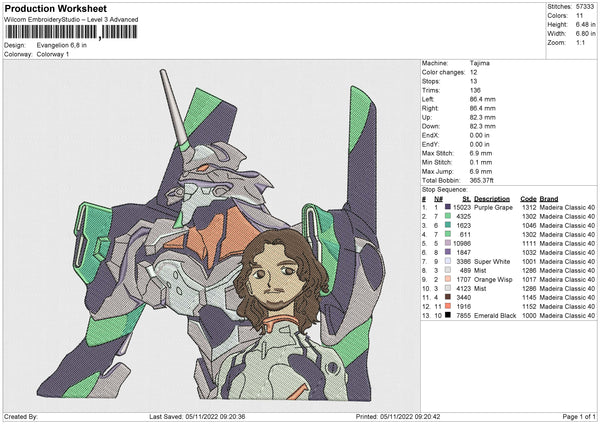Viewport: 600px width, 424px height.
Task: Click the Orange Wisp color swatch
Action: [x=448, y=279]
